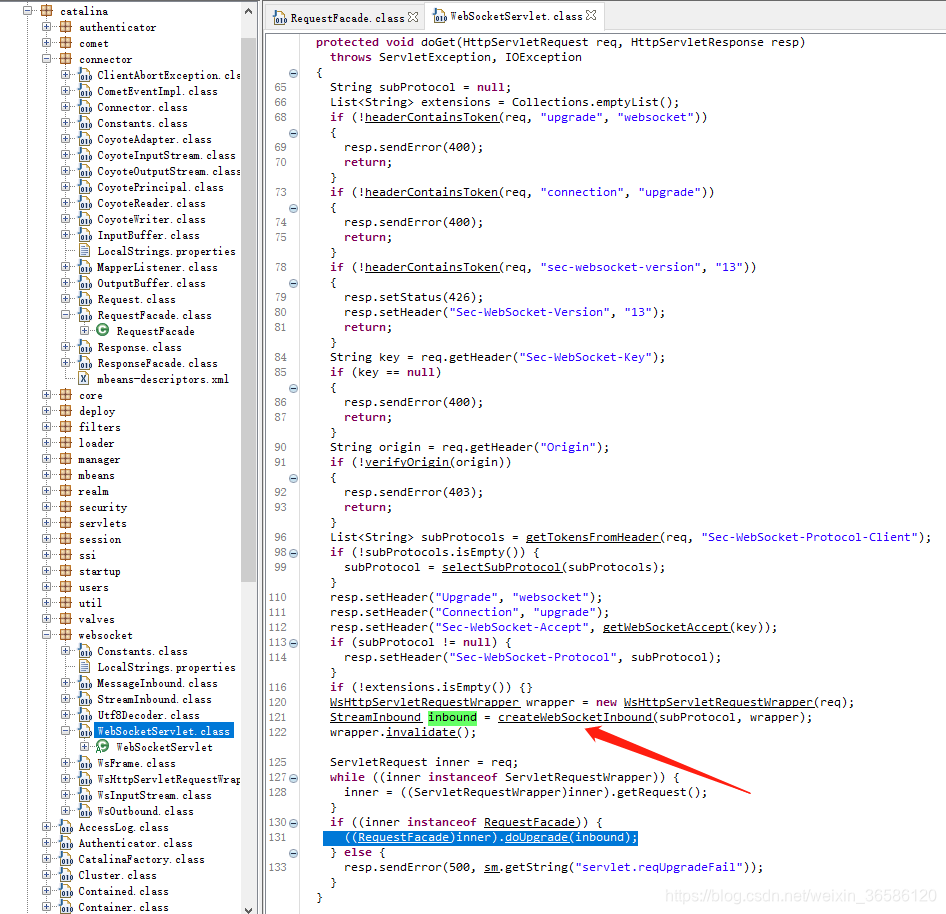This screenshot has width=946, height=914.
Task: Click the Connector.class file icon
Action: (85, 107)
